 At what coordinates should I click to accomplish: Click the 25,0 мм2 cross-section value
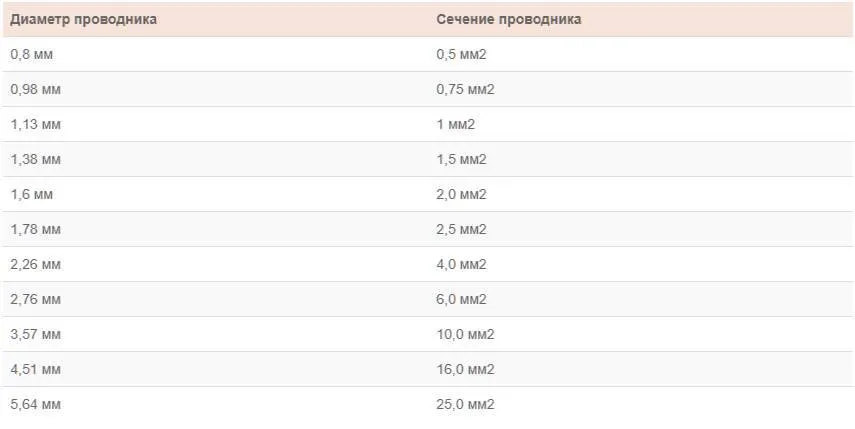465,404
